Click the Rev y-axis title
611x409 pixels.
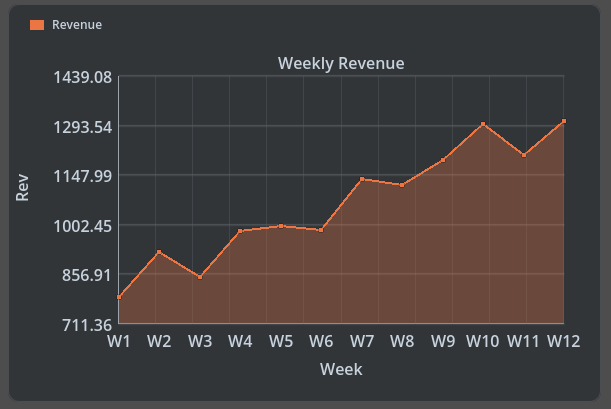coord(22,187)
